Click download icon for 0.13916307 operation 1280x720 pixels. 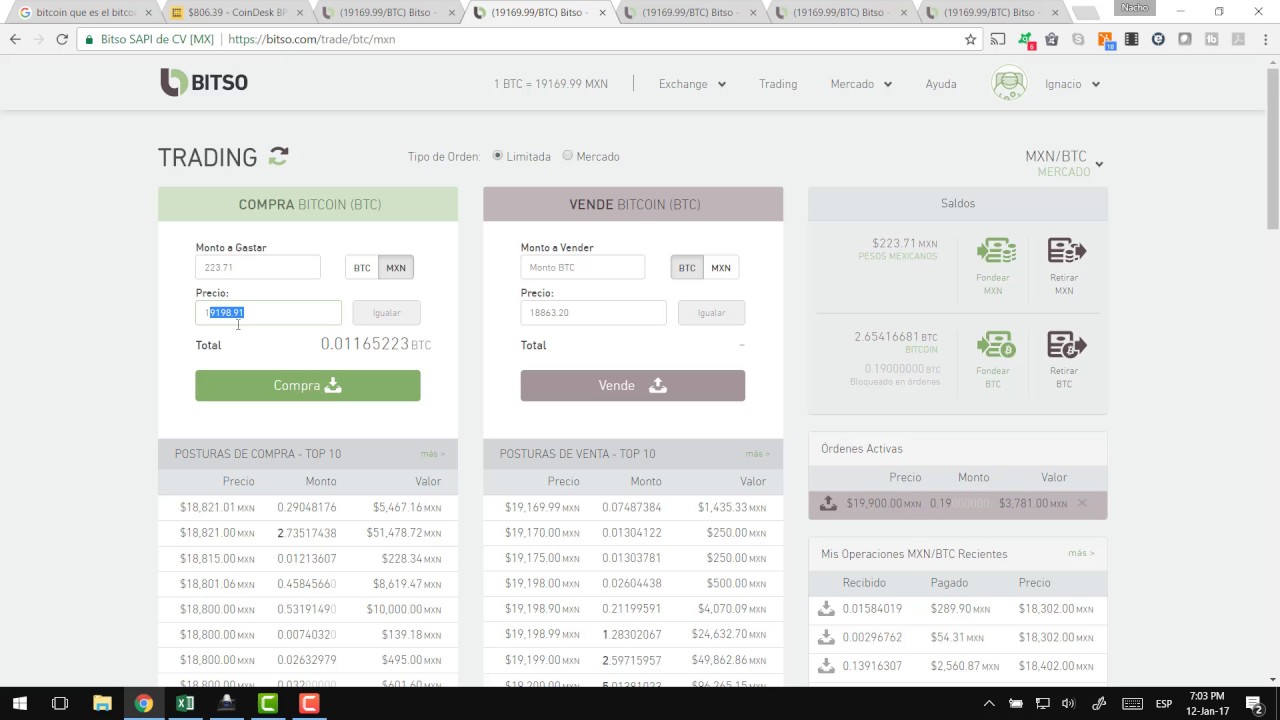pyautogui.click(x=826, y=665)
